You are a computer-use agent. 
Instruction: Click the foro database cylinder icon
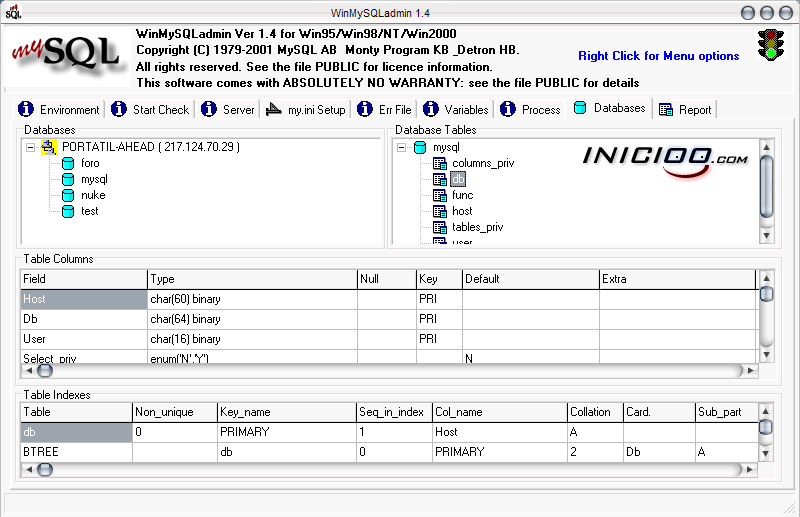[x=68, y=163]
